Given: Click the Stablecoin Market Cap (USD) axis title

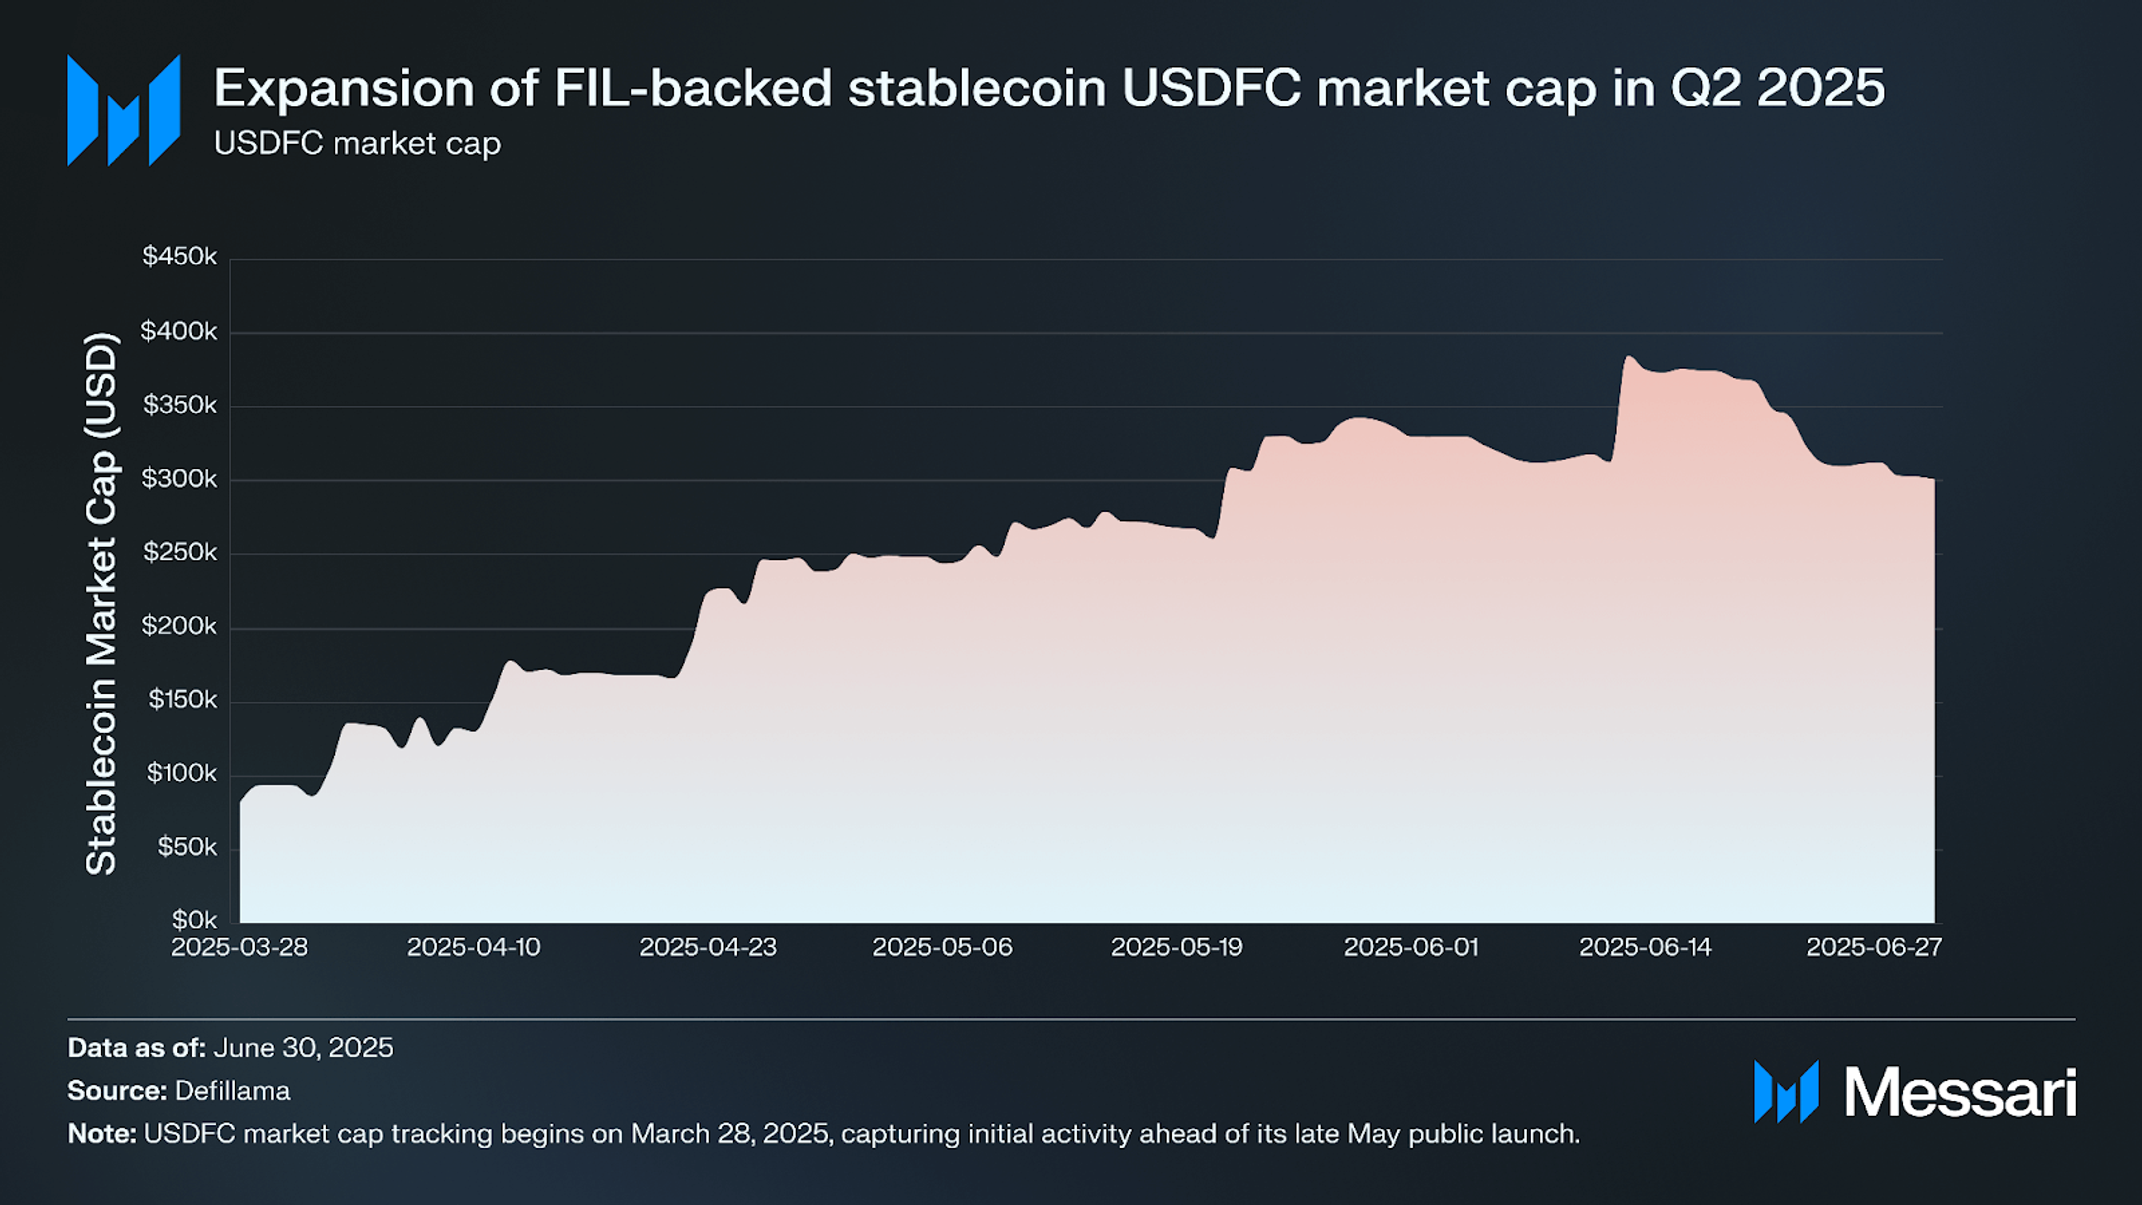Looking at the screenshot, I should [101, 604].
